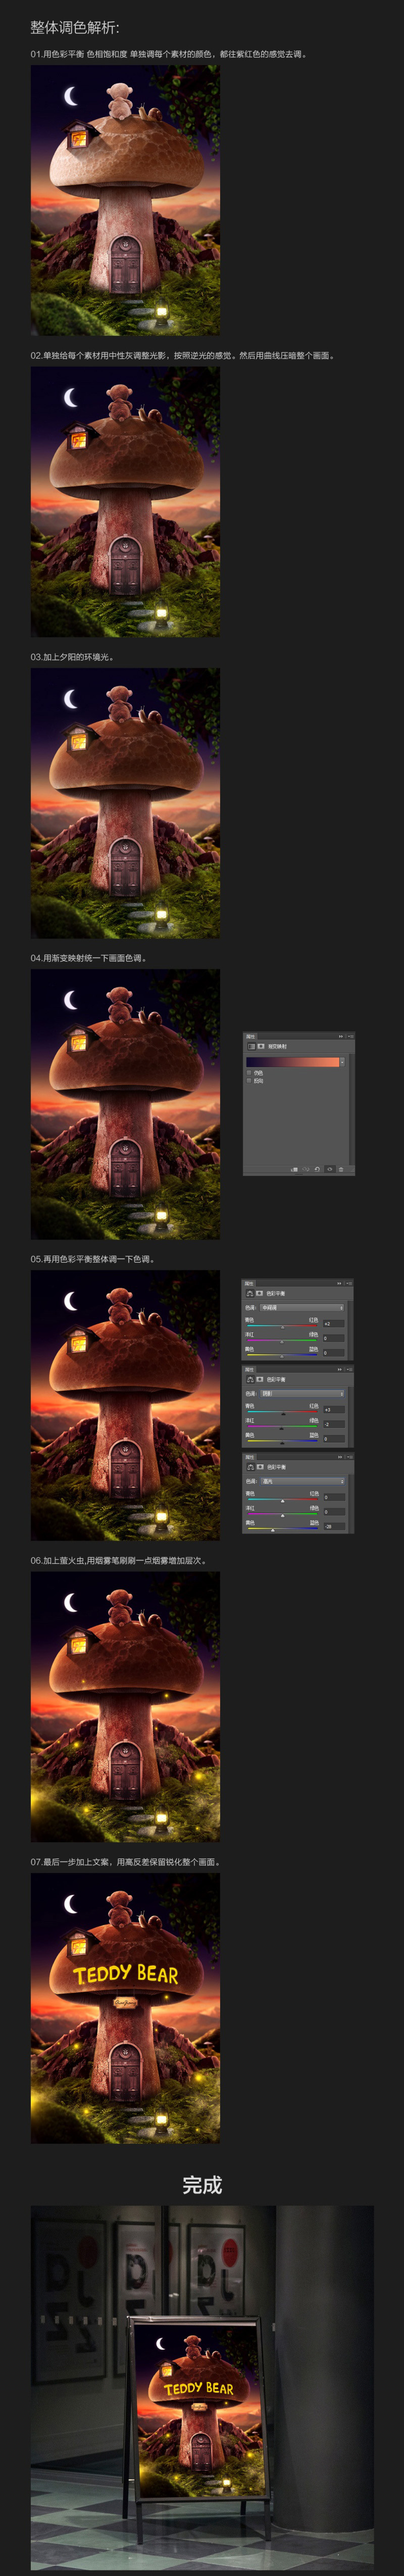
Task: Click the 红色 value field showing +2
Action: coord(334,1323)
